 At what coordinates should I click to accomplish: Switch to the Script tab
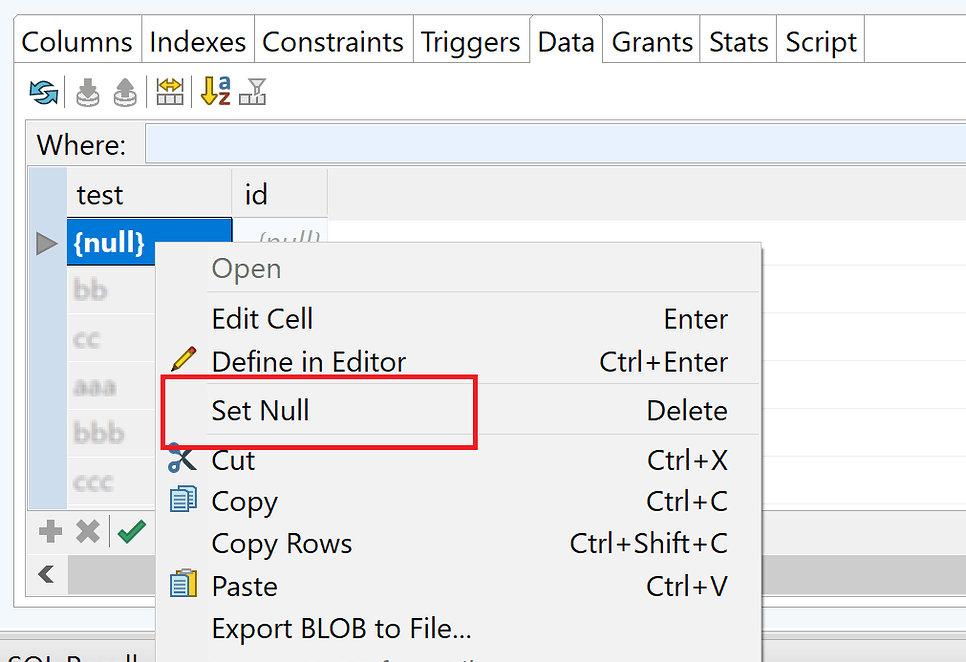point(819,41)
